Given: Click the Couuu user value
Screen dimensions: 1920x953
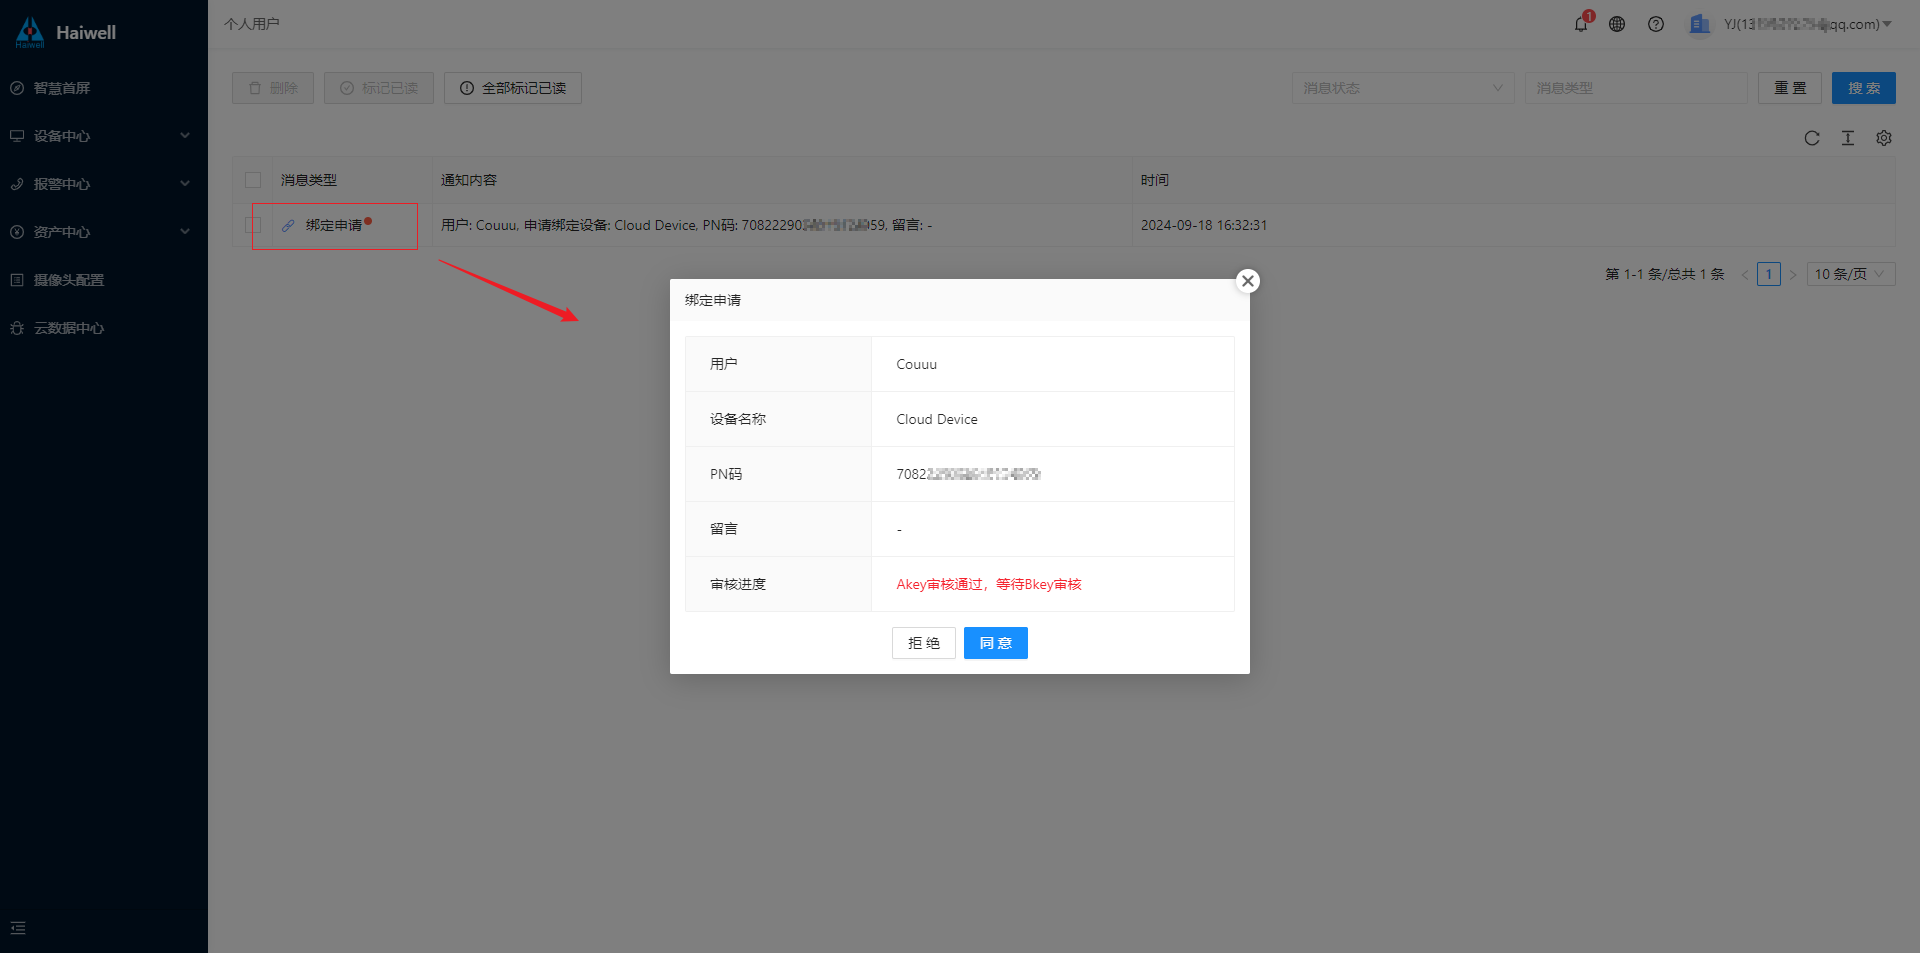Looking at the screenshot, I should point(917,364).
